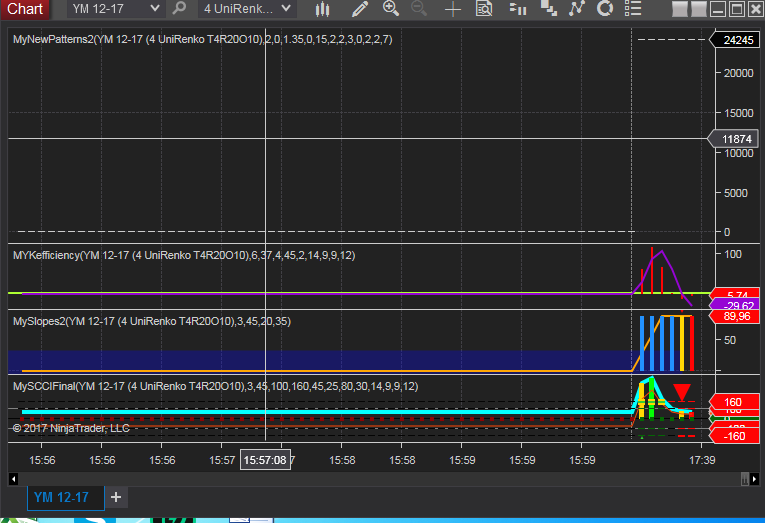Select the MySlopes2 indicator label
Image resolution: width=765 pixels, height=523 pixels.
(x=152, y=321)
